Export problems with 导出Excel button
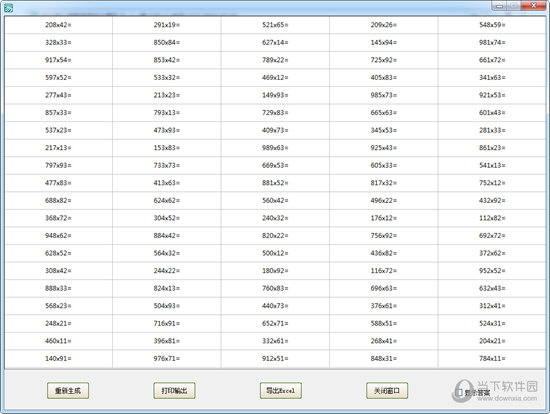This screenshot has height=414, width=550. point(281,390)
